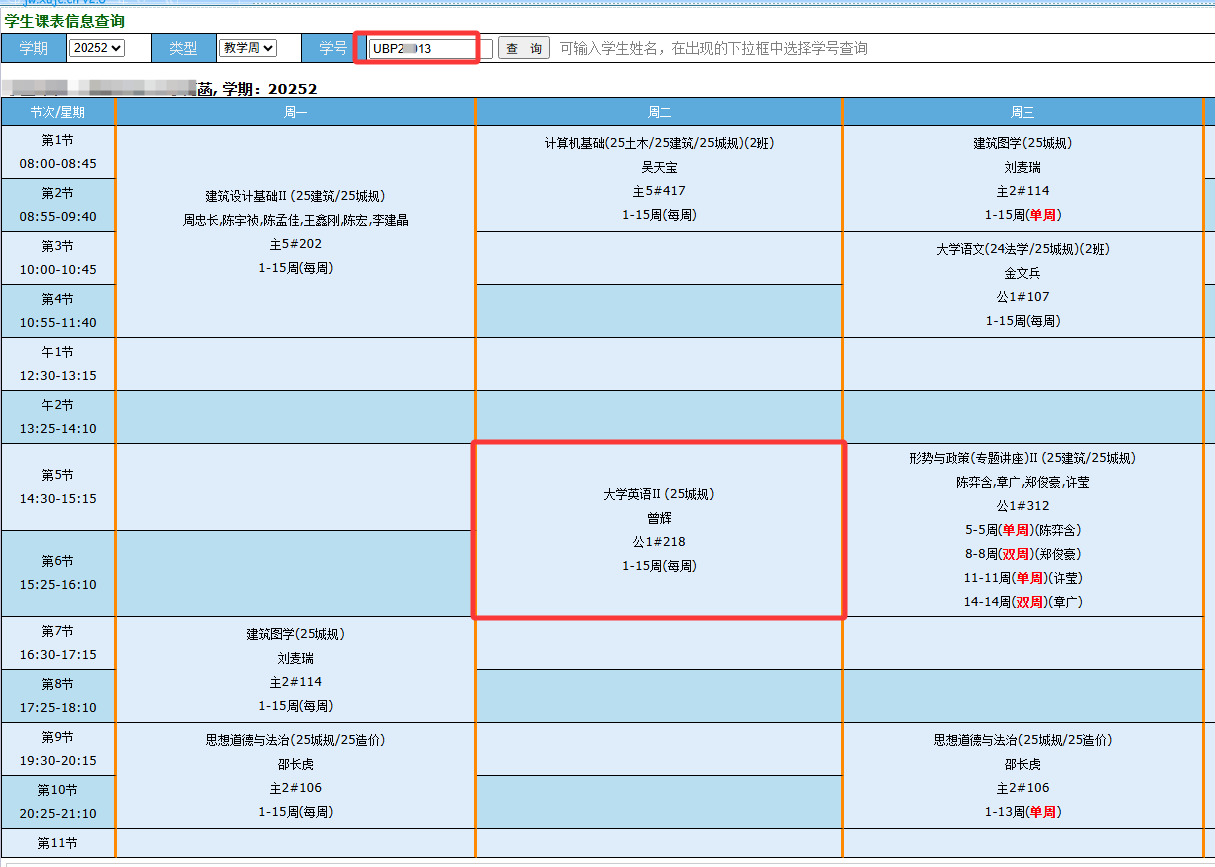Click the 节次/星期 corner header cell
This screenshot has width=1215, height=867.
point(58,112)
